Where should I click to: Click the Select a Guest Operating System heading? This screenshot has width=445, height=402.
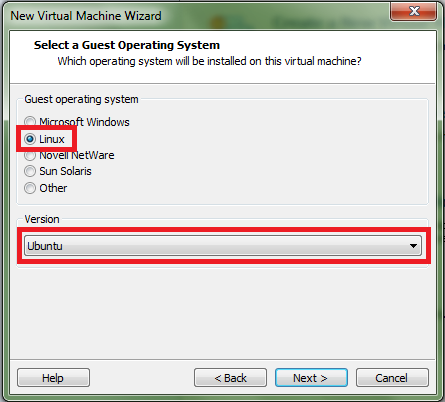(127, 45)
